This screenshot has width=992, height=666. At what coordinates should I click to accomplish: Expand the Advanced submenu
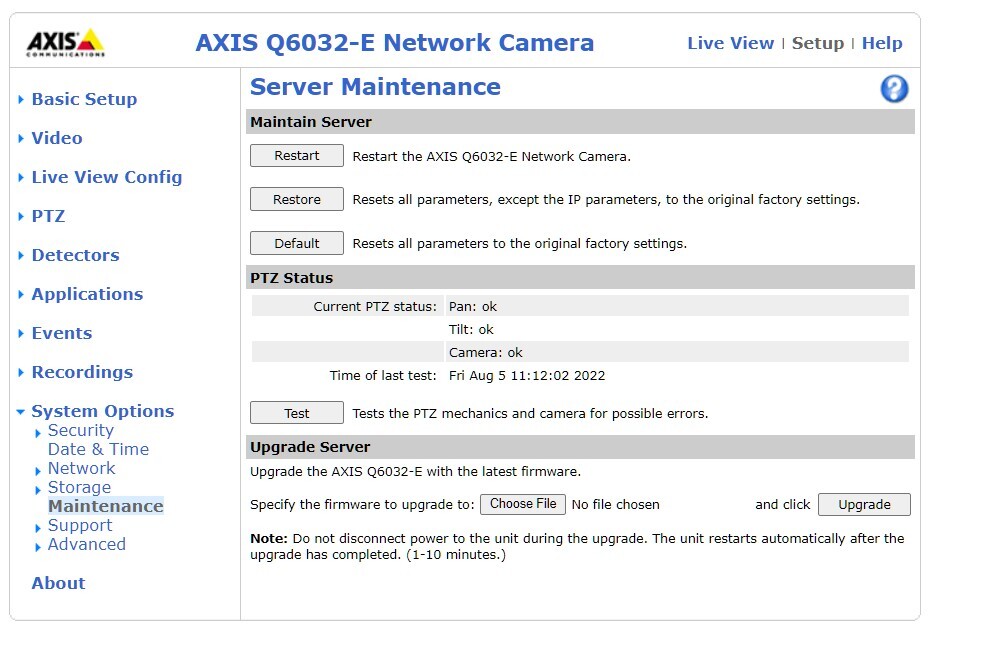point(87,544)
